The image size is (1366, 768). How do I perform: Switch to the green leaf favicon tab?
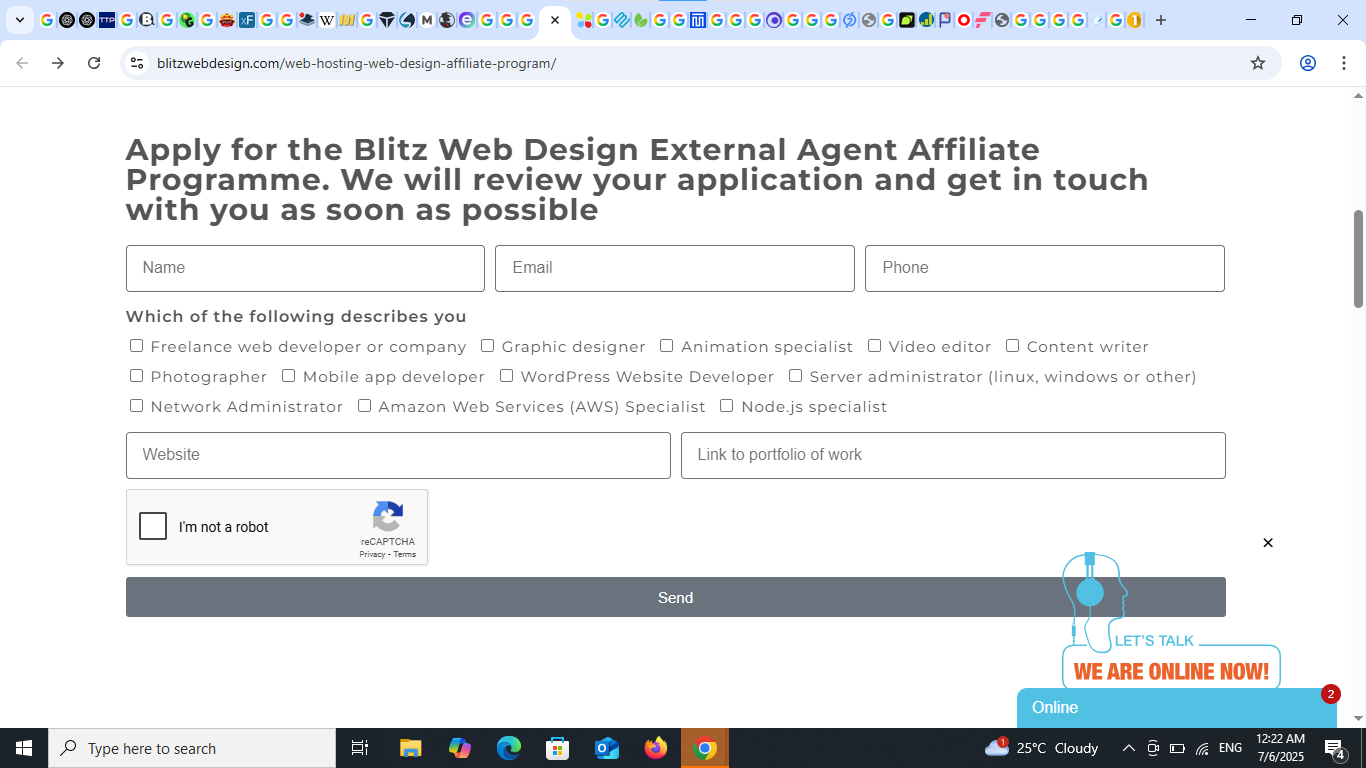tap(641, 20)
